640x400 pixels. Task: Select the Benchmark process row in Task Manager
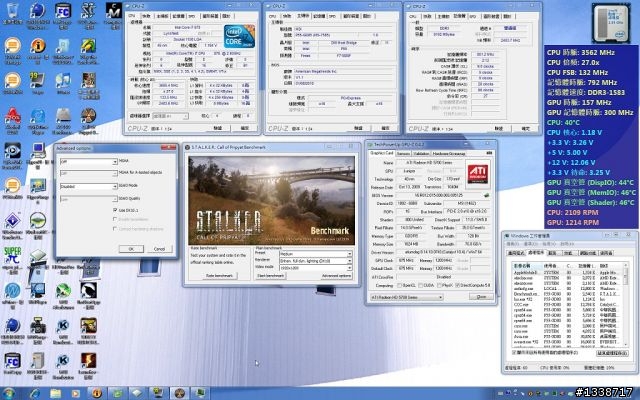[567, 294]
